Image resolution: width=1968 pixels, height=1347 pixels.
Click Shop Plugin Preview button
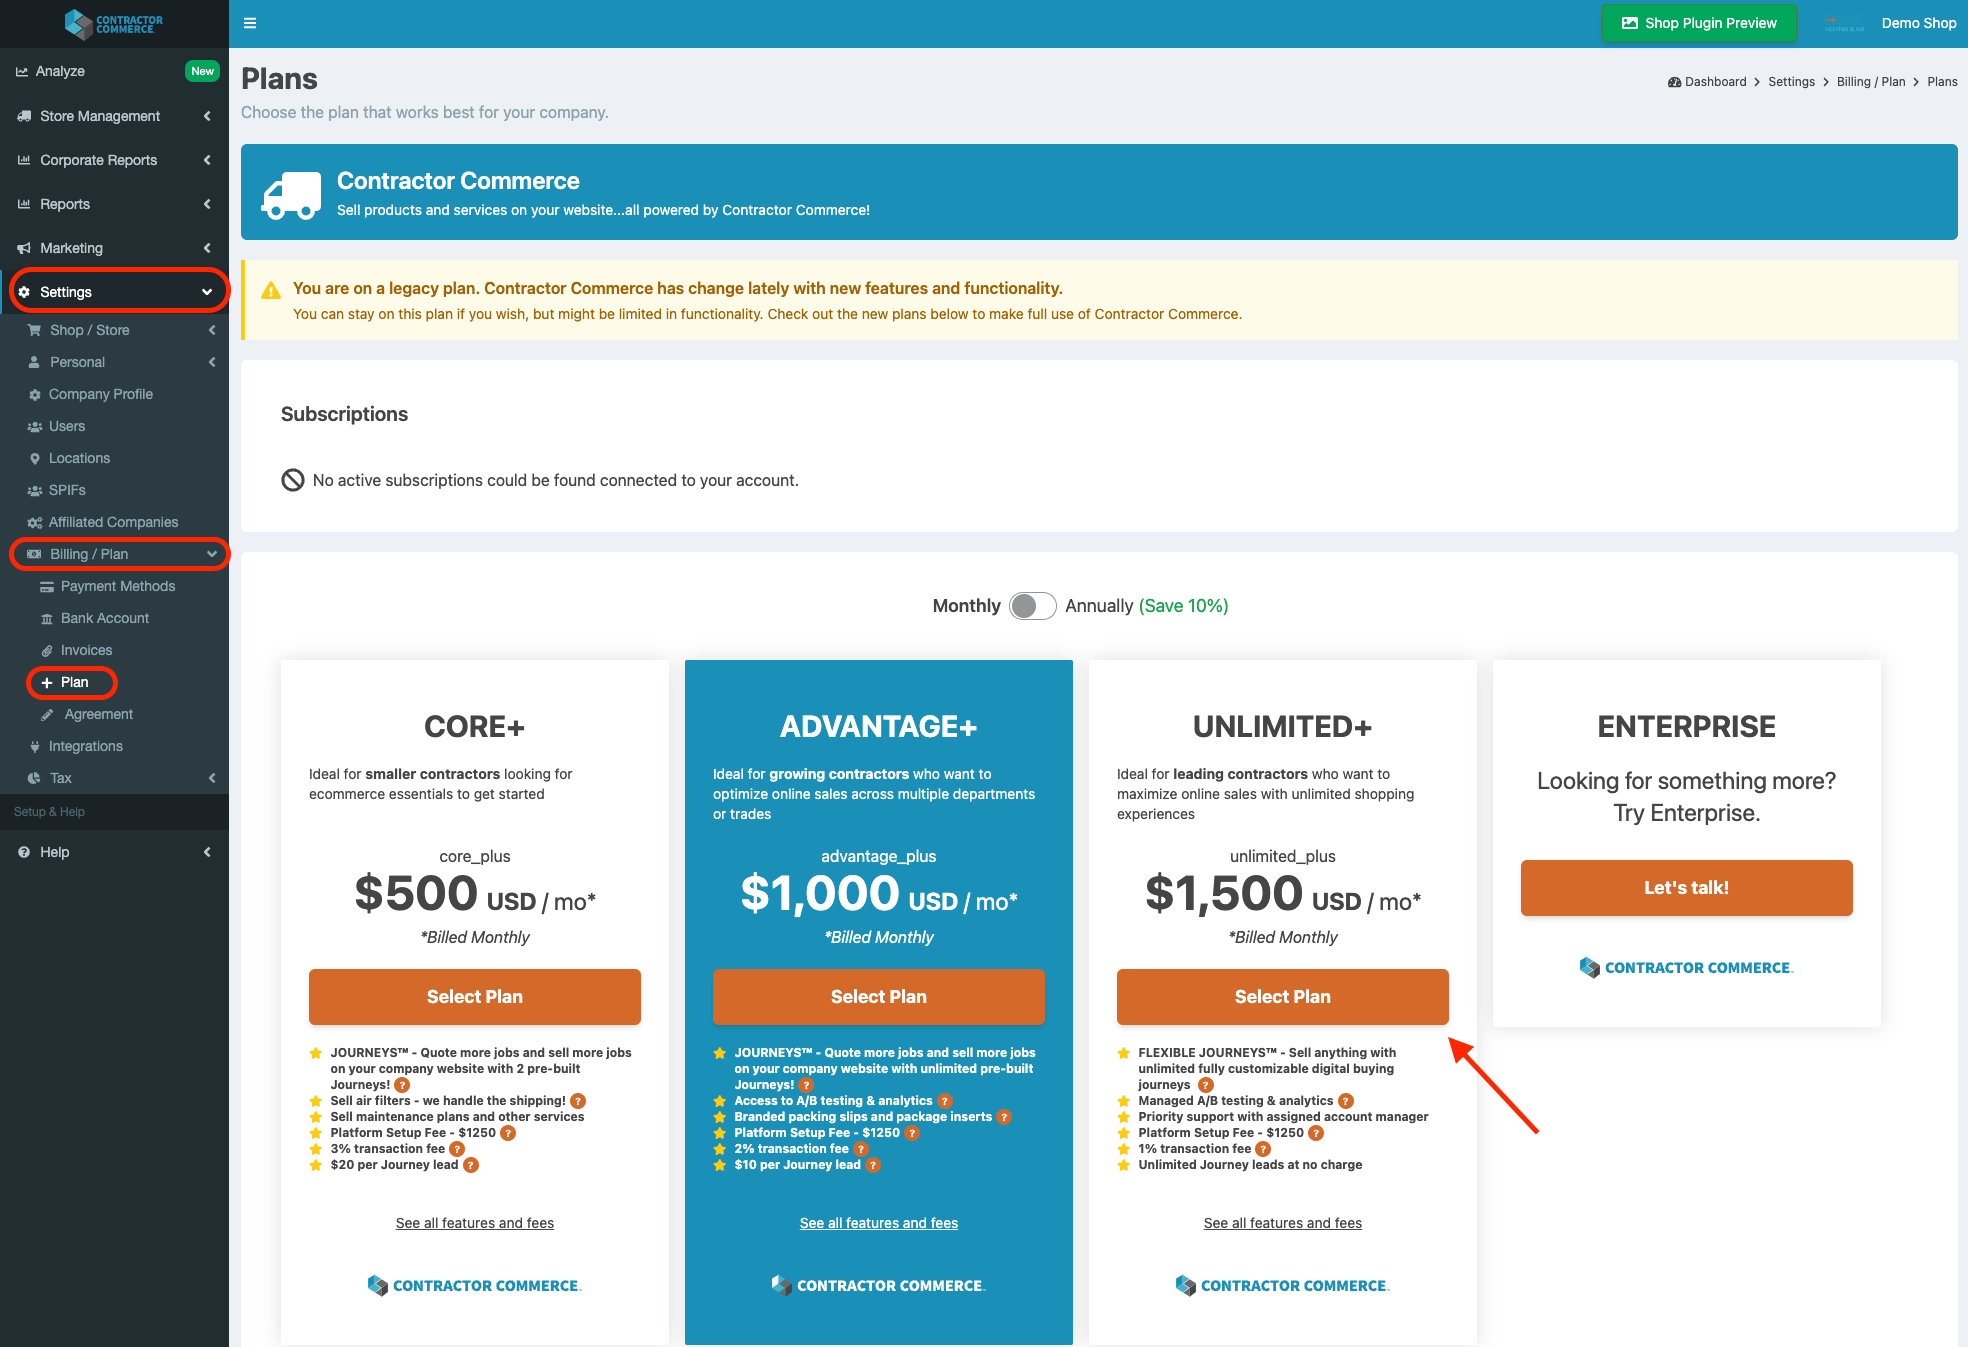(1698, 23)
